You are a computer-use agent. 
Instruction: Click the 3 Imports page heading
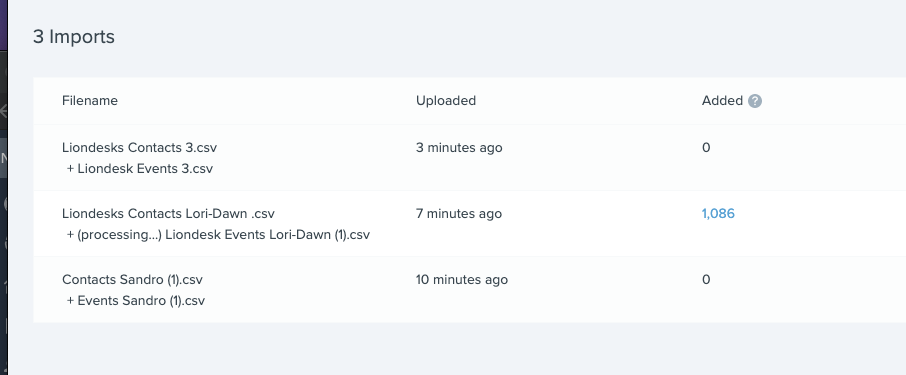(74, 36)
